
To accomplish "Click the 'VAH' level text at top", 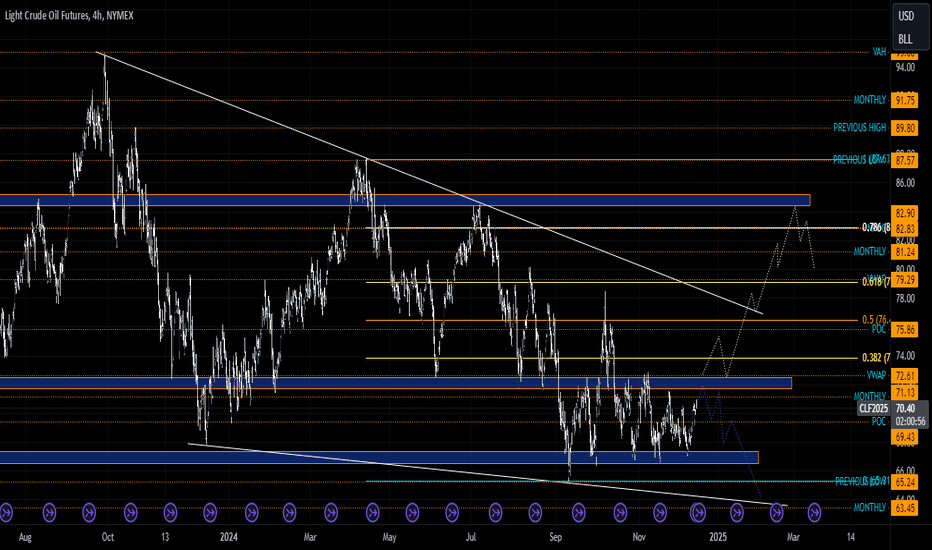I will click(879, 52).
